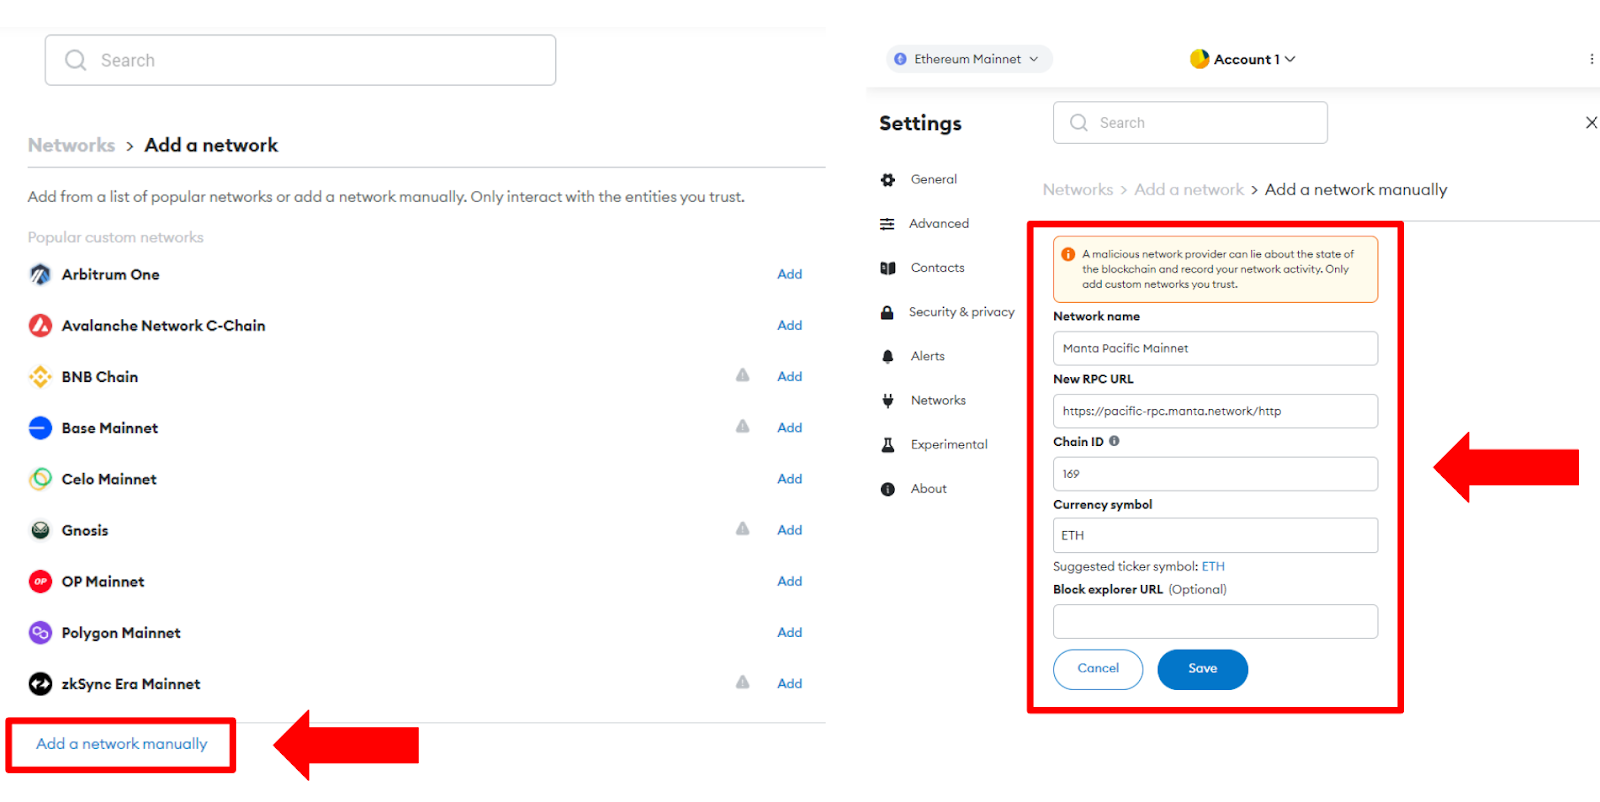Image resolution: width=1600 pixels, height=802 pixels.
Task: Click the Alerts bell icon
Action: [x=887, y=356]
